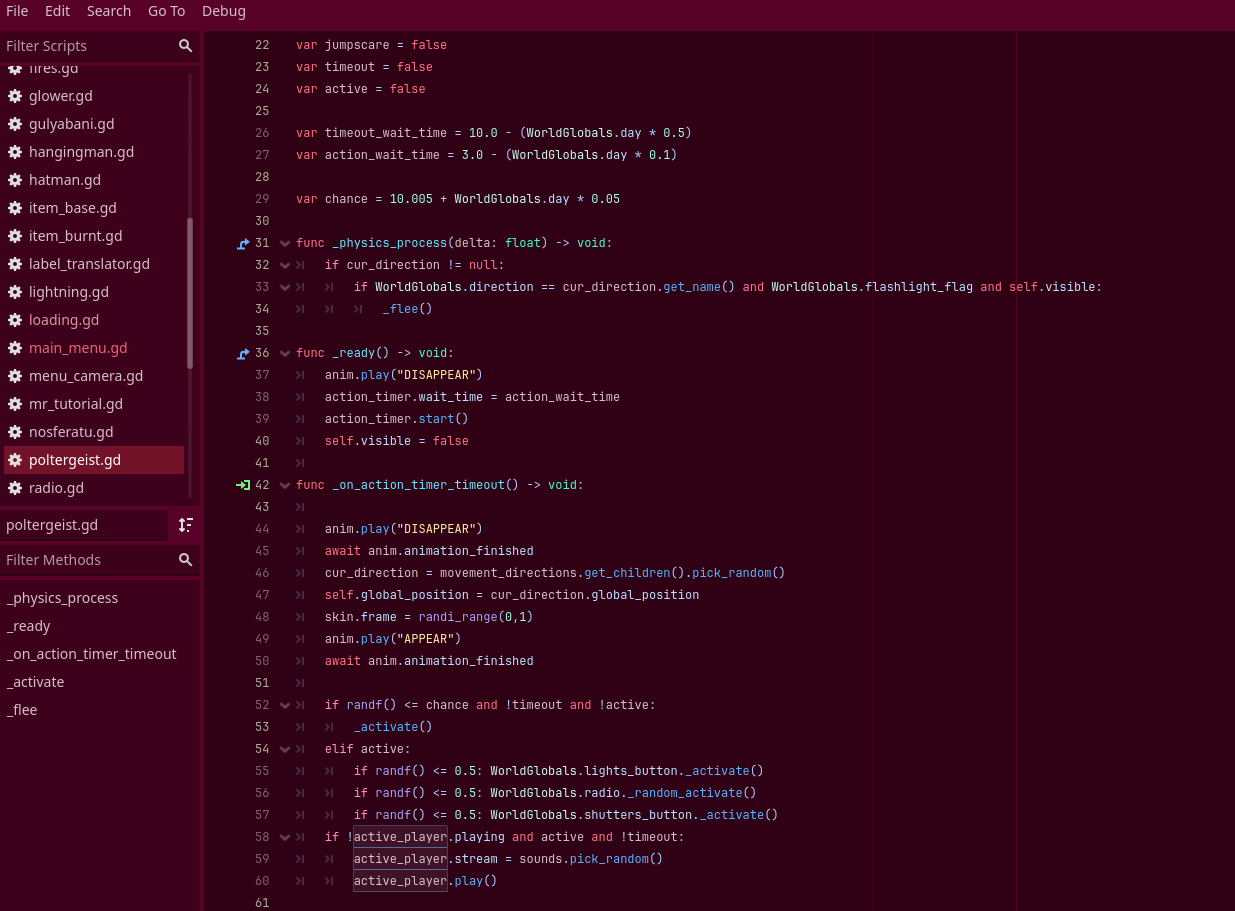Viewport: 1235px width, 911px height.
Task: Collapse the _physics_process function fold on line 31
Action: tap(285, 243)
